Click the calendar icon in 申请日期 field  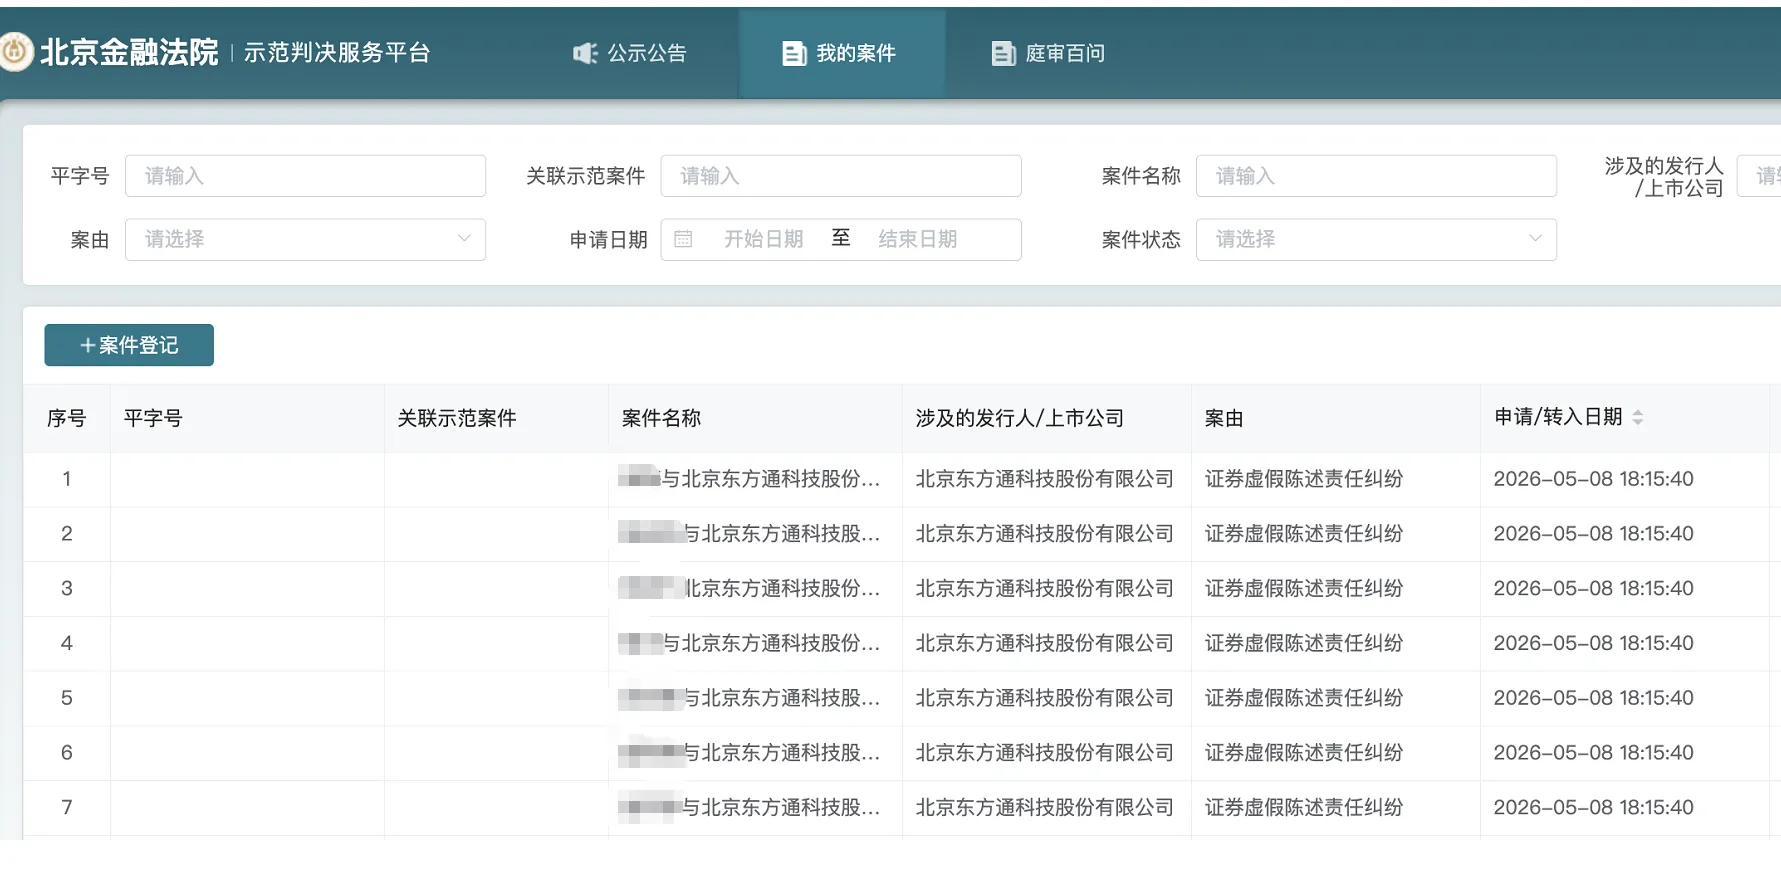coord(683,239)
